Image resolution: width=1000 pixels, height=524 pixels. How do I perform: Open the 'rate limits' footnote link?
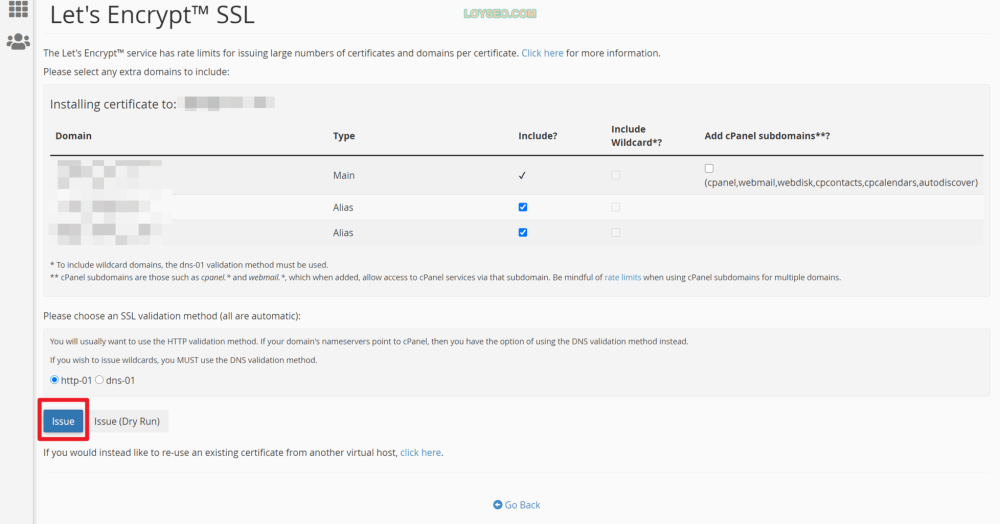click(x=622, y=277)
